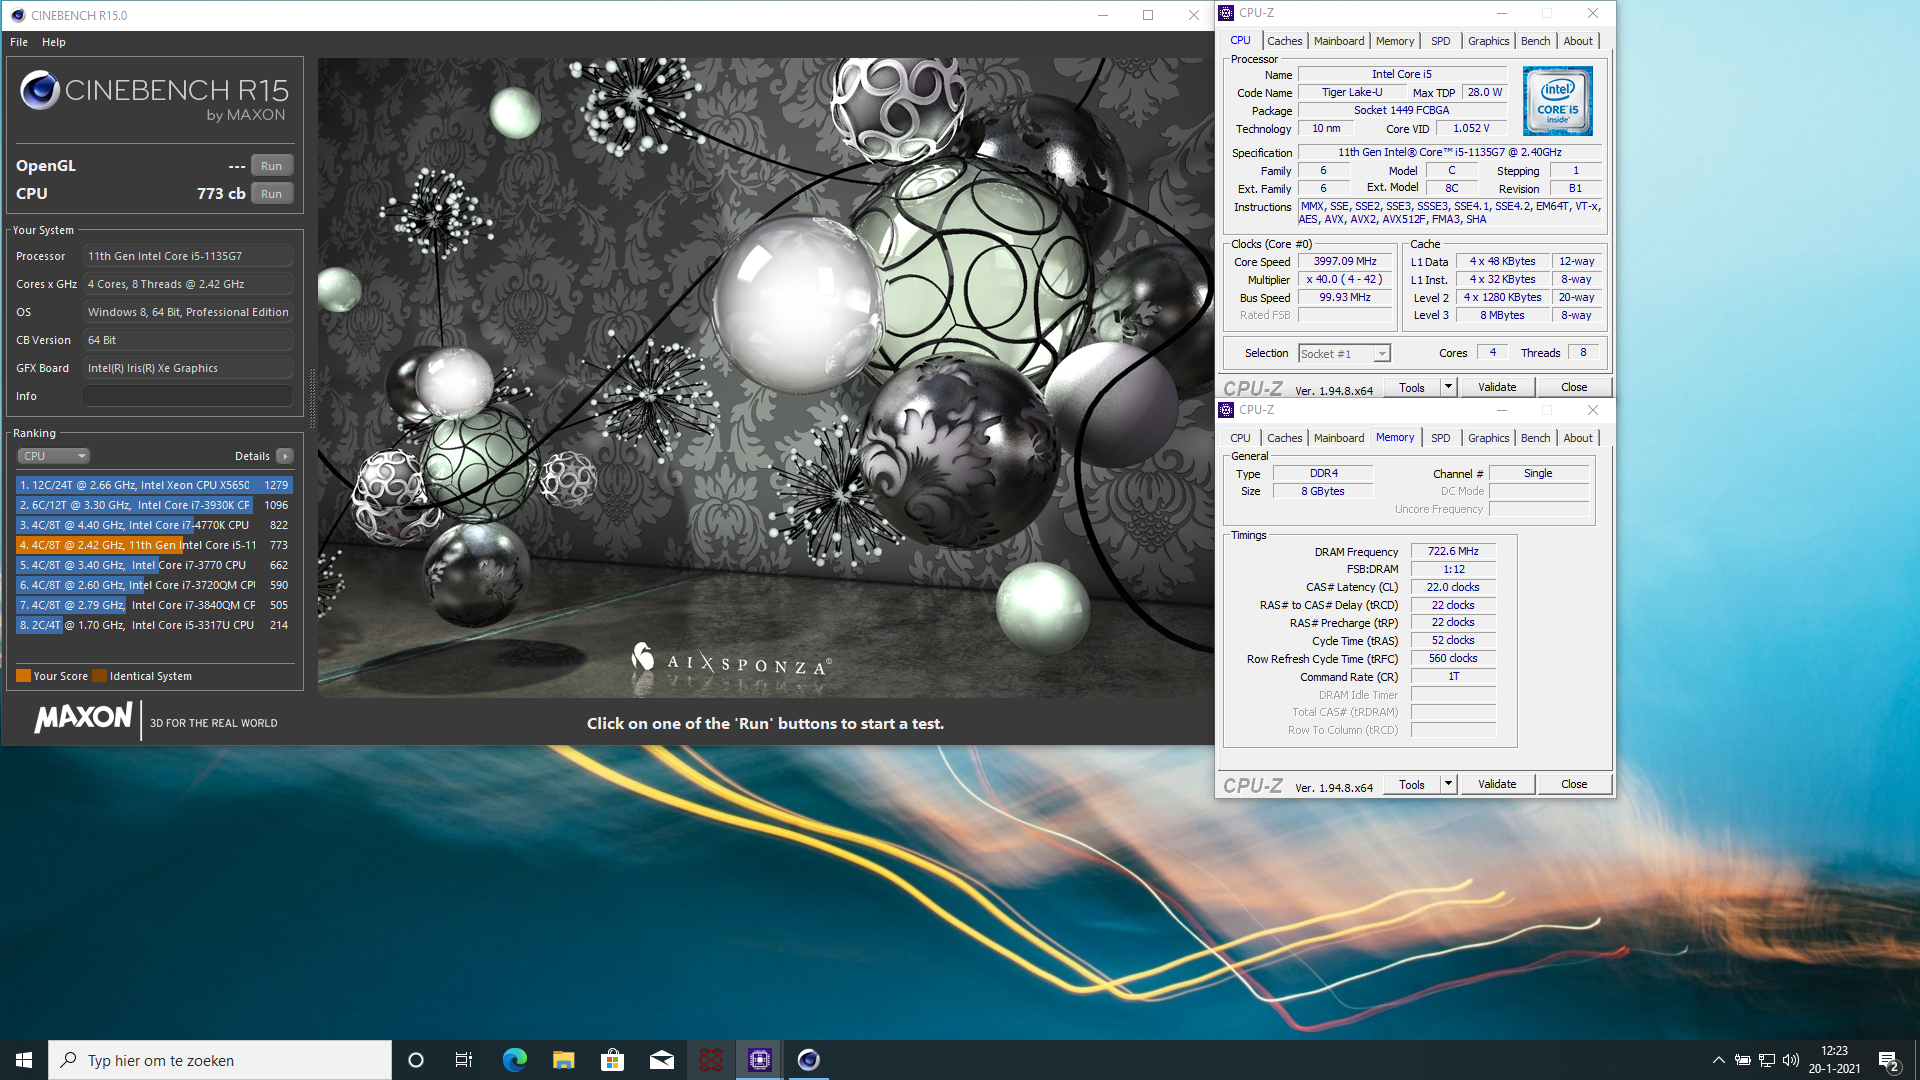Open SPD tab in top CPU-Z window
Viewport: 1920px width, 1080px height.
[x=1440, y=41]
